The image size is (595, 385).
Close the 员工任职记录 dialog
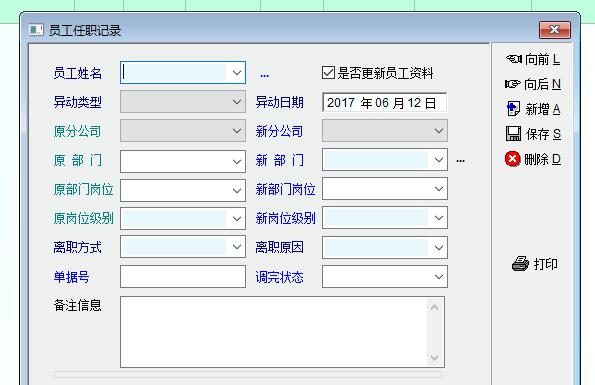pos(555,30)
